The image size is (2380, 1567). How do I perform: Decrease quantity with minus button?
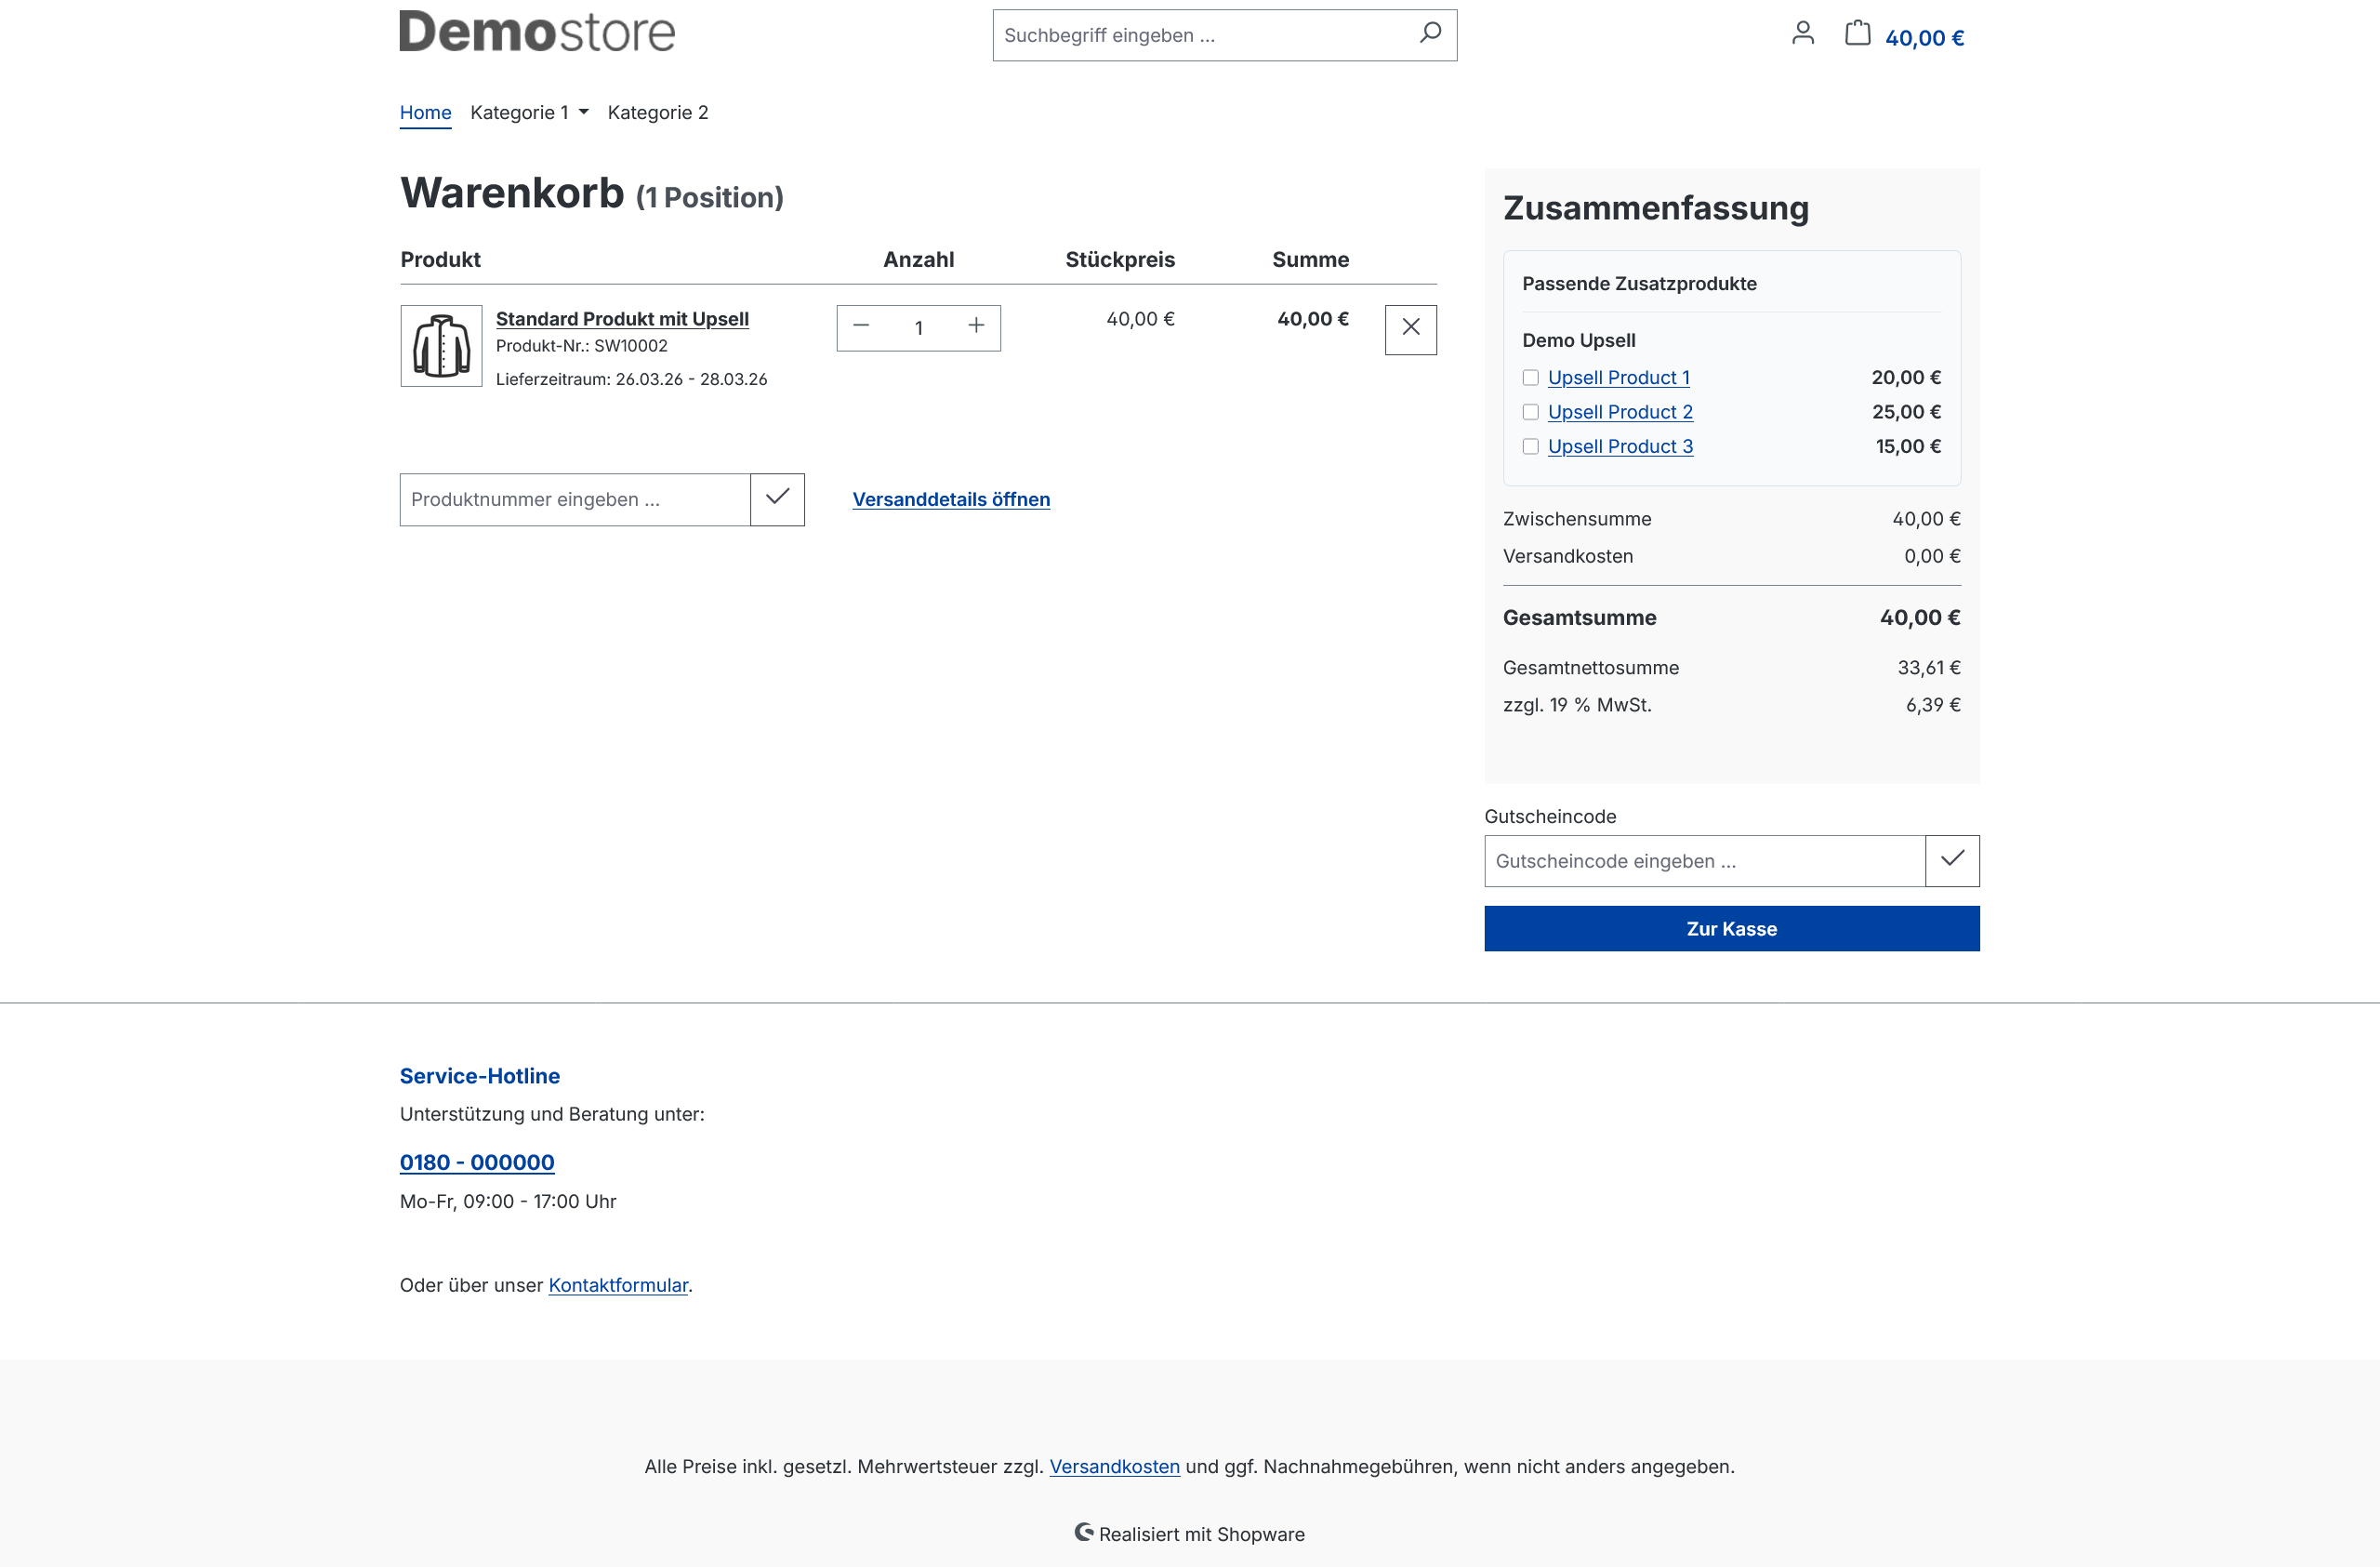861,327
